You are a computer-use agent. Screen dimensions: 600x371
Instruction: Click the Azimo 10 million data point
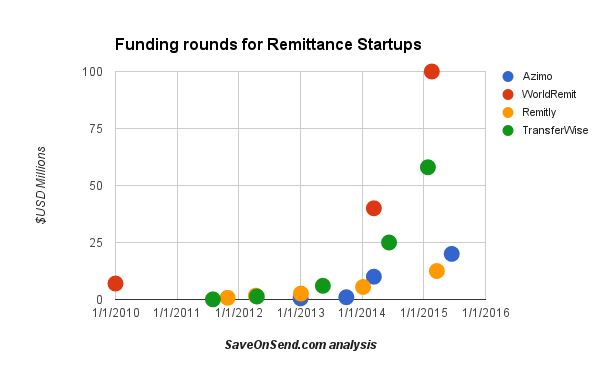[374, 277]
